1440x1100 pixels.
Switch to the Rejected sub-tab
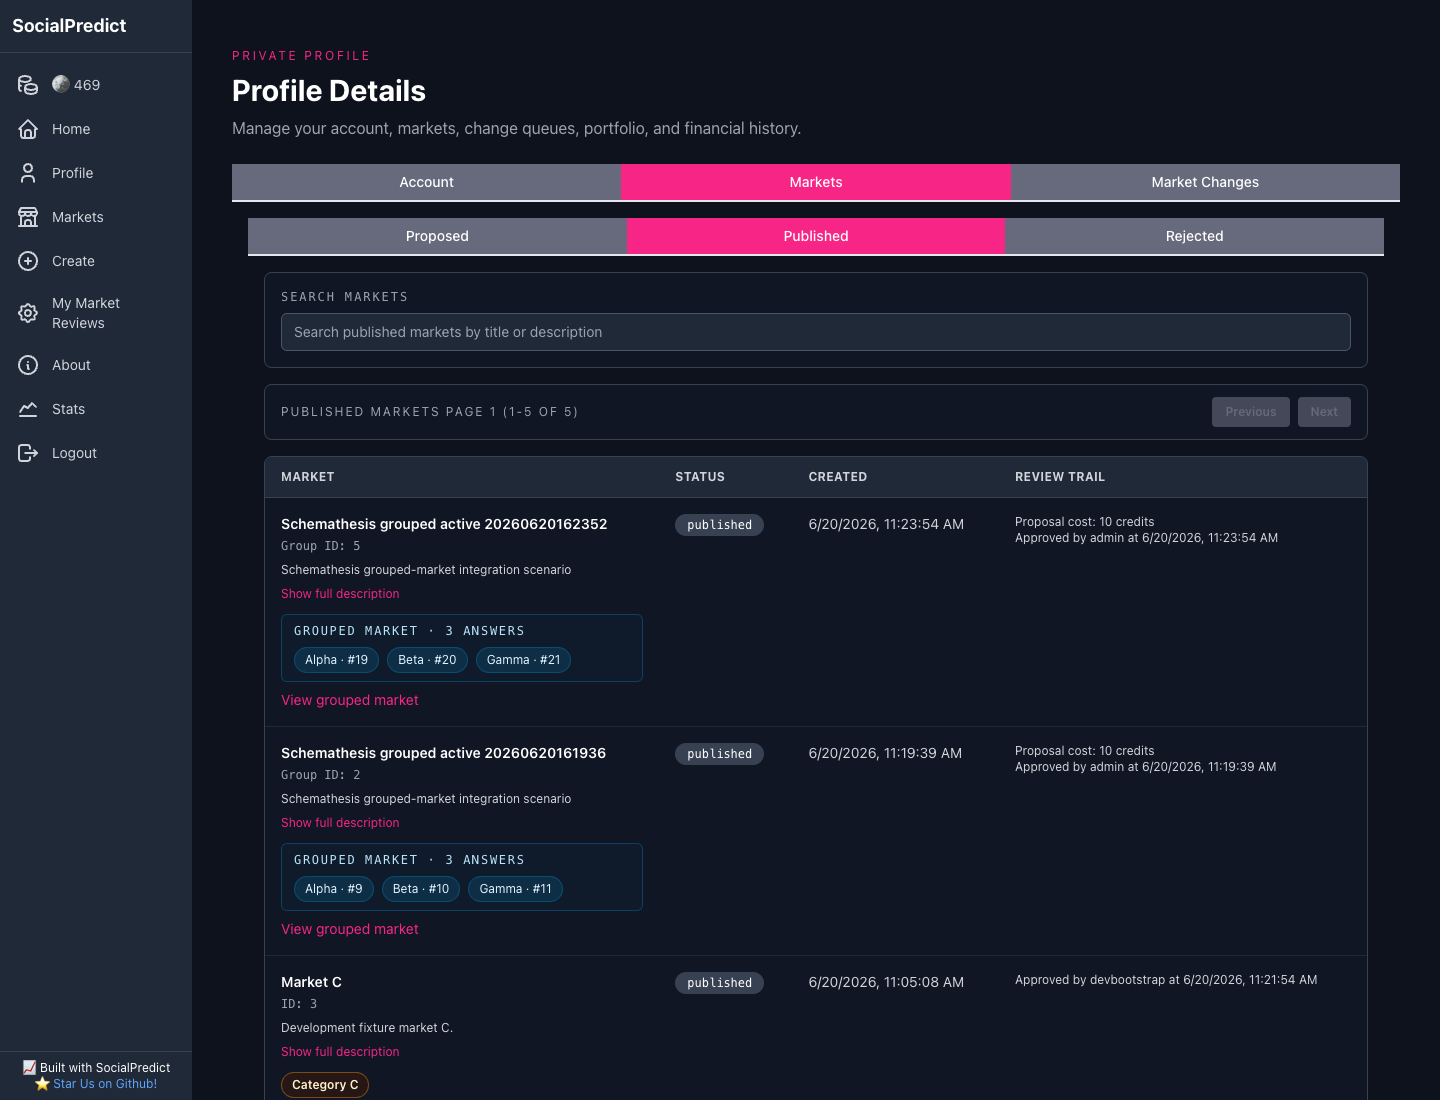1194,236
